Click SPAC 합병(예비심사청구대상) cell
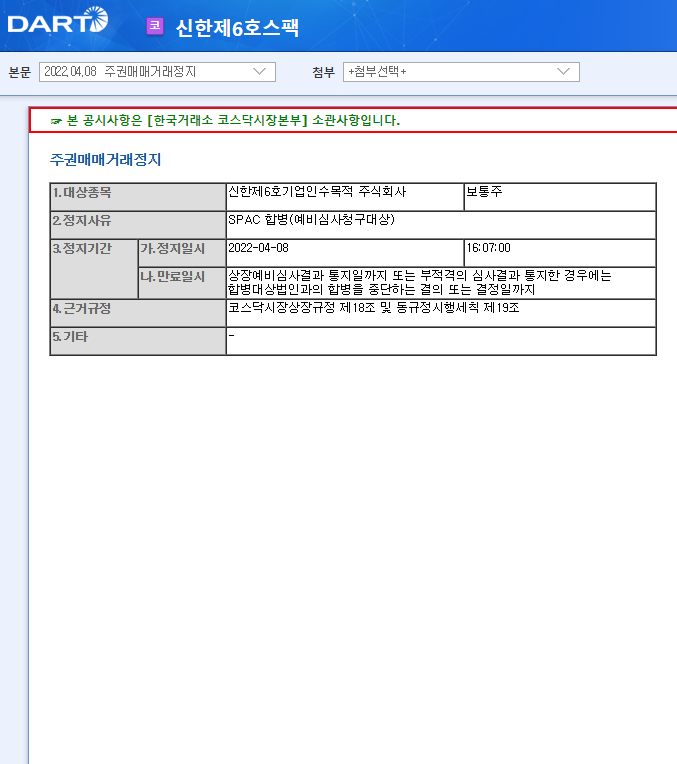Screen dimensions: 677x764 click(x=441, y=225)
